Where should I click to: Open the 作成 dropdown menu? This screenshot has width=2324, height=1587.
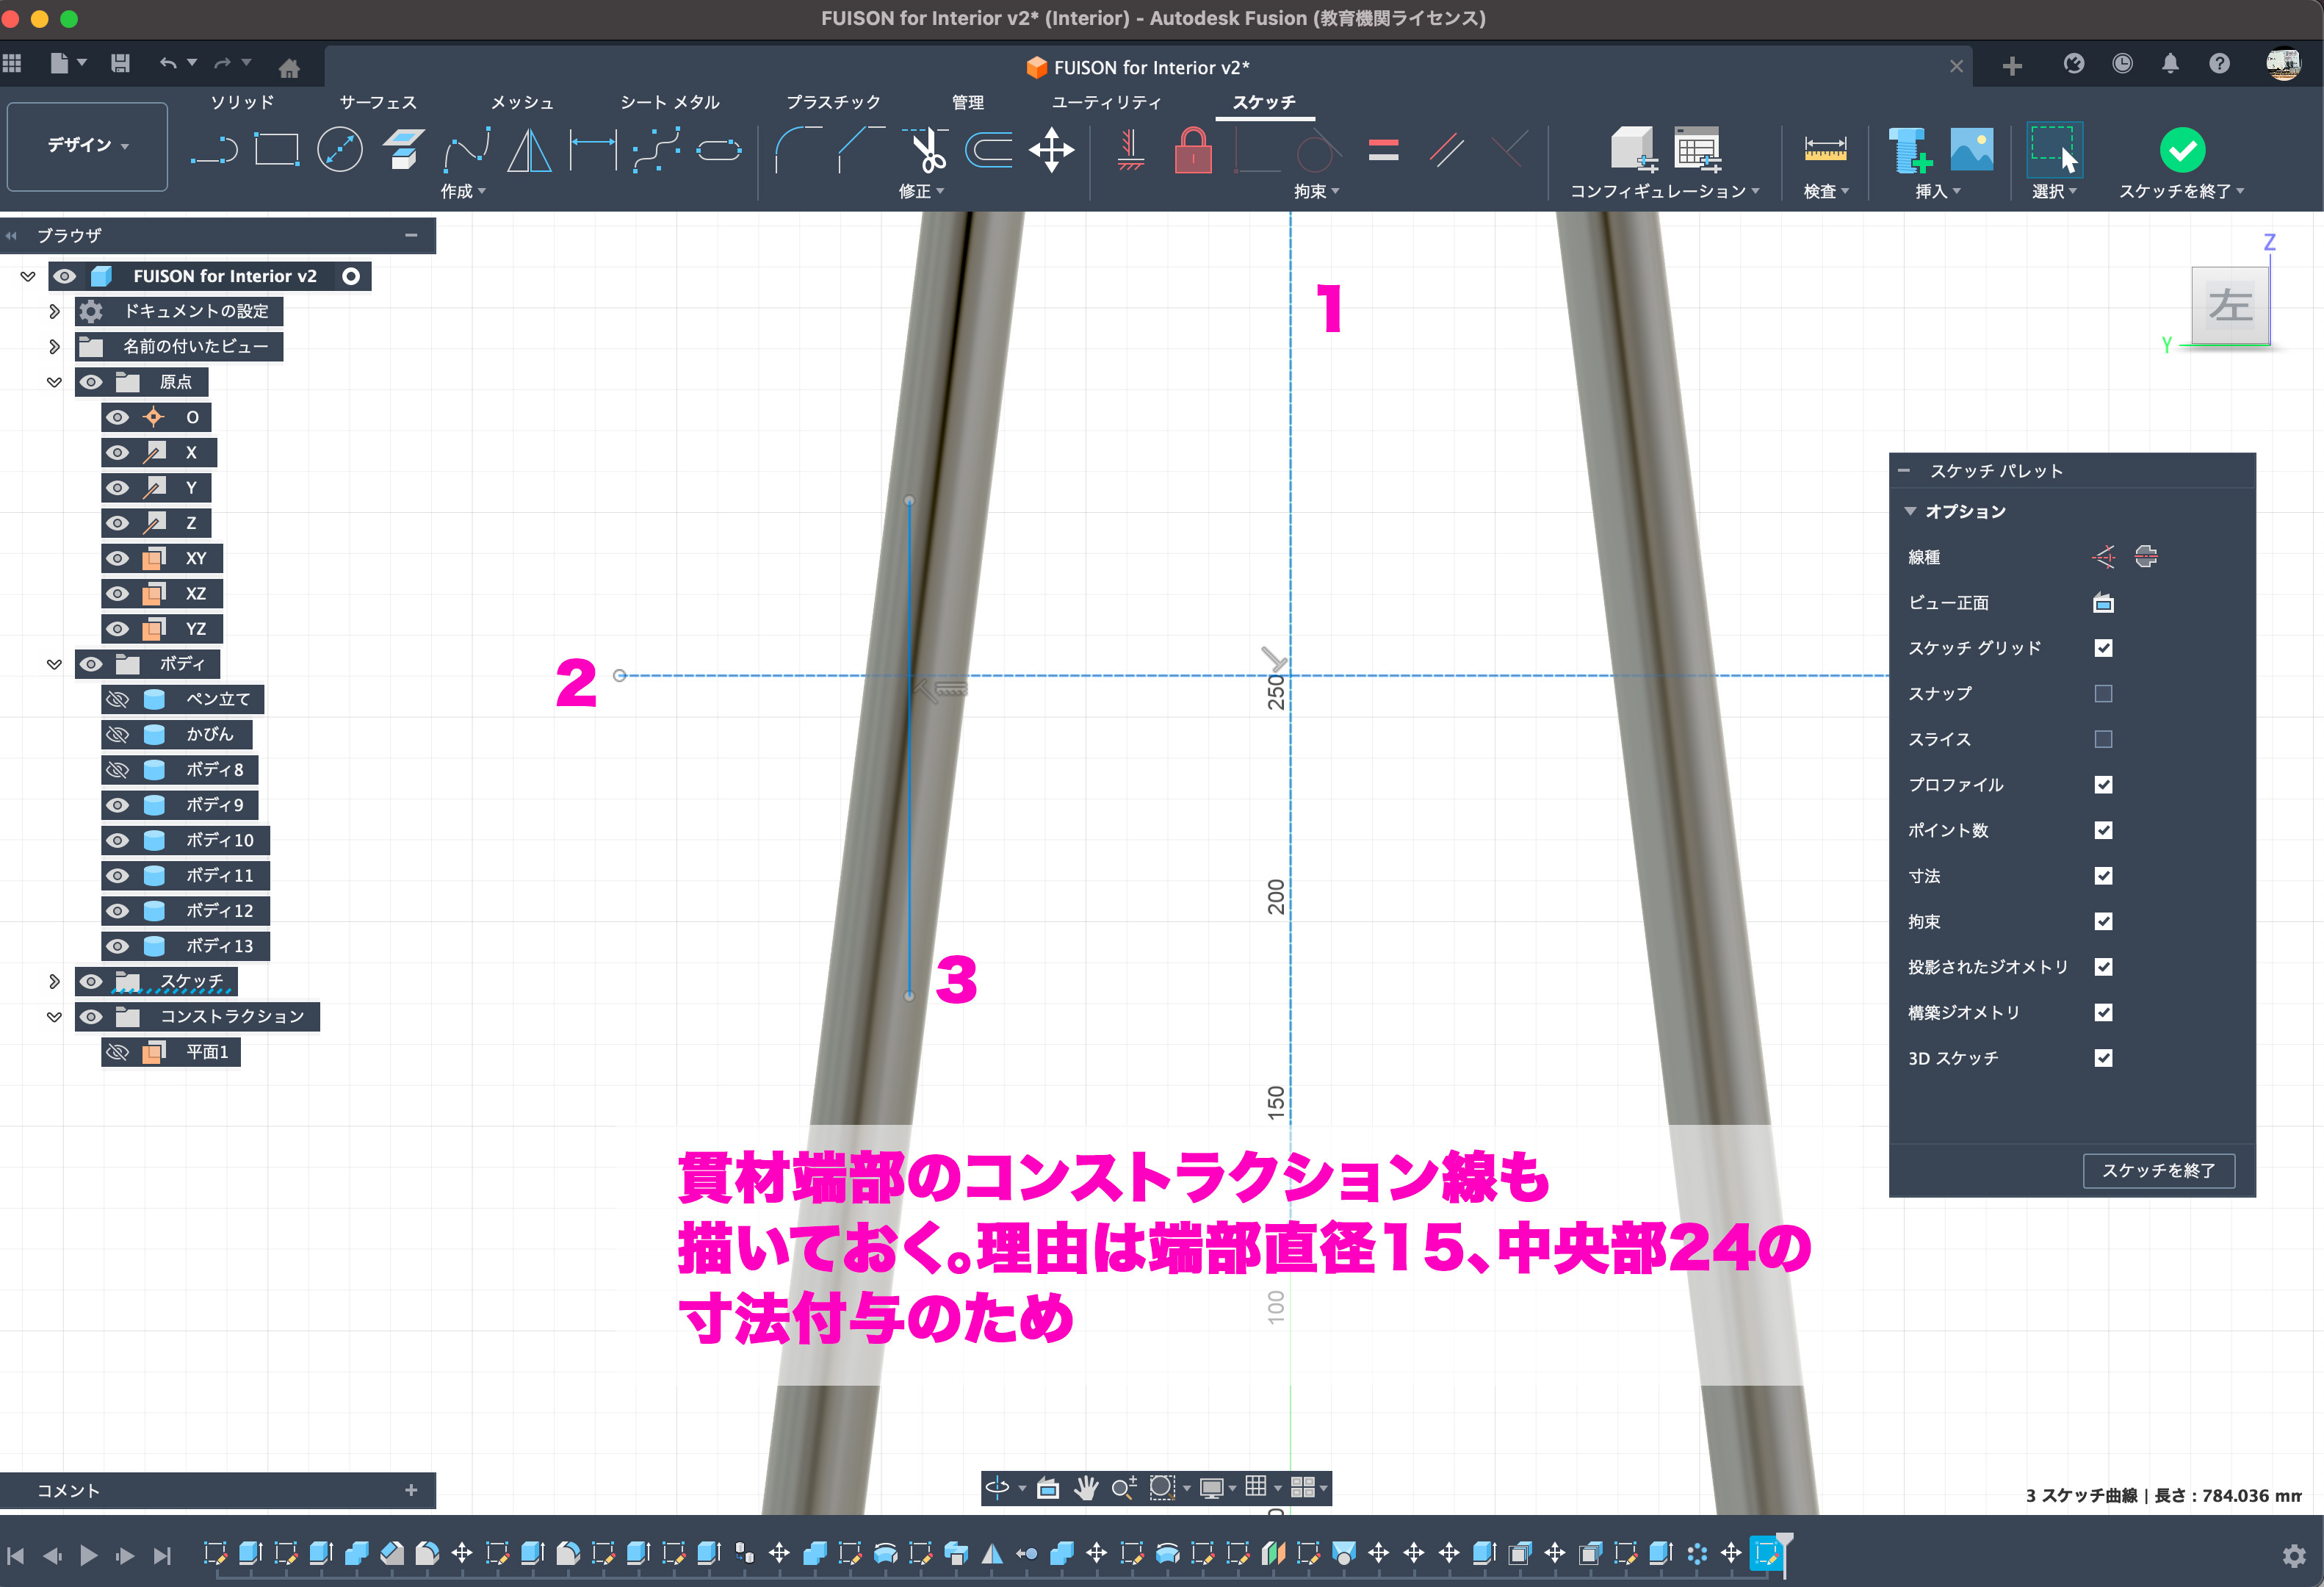(x=463, y=191)
